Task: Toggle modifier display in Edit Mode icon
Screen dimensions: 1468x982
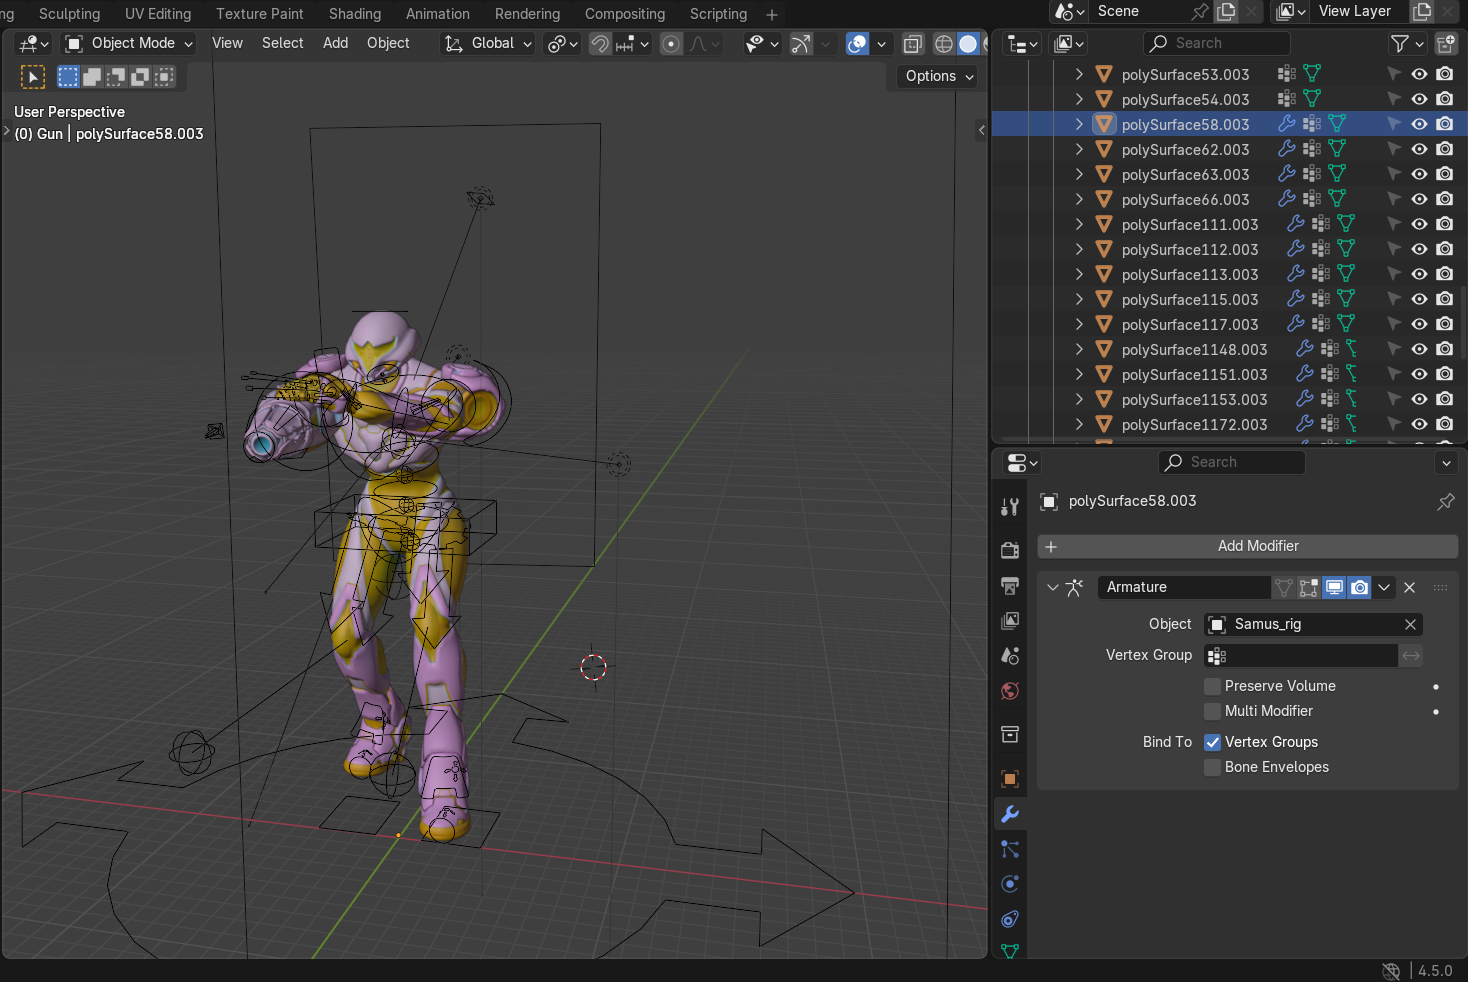Action: (x=1309, y=587)
